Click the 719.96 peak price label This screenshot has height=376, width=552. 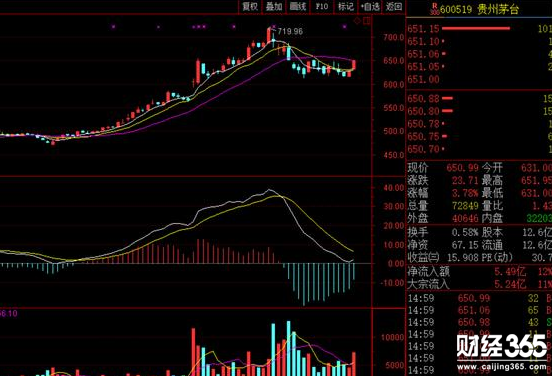pyautogui.click(x=290, y=31)
